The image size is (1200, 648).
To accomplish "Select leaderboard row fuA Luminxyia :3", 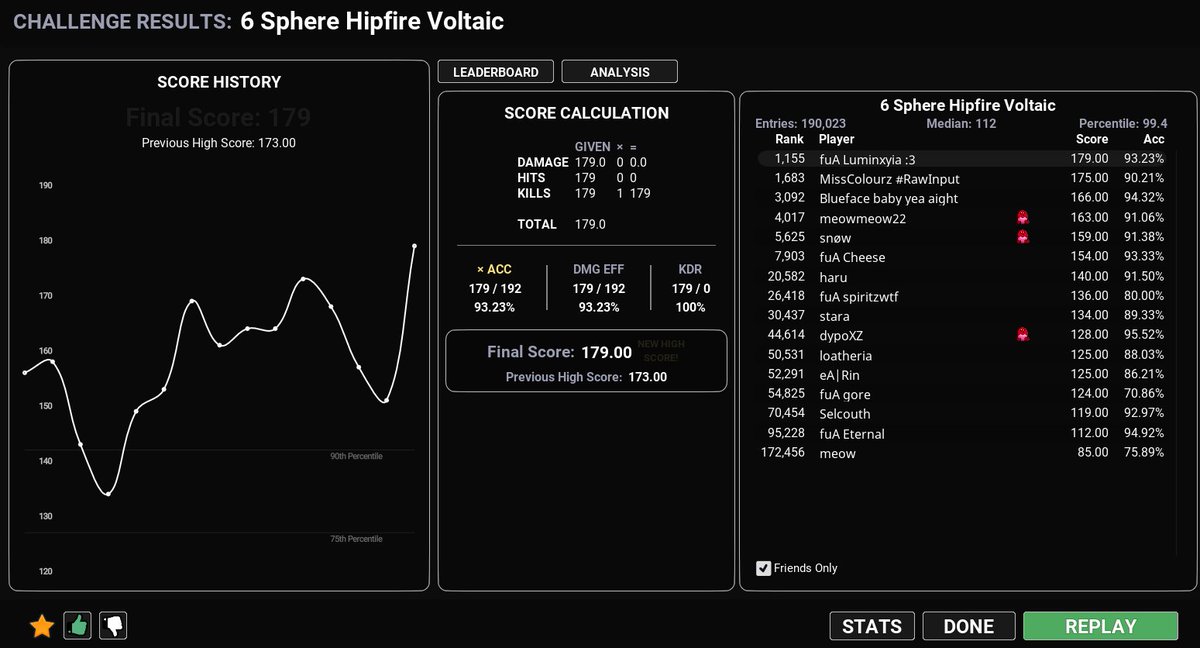I will click(x=963, y=158).
